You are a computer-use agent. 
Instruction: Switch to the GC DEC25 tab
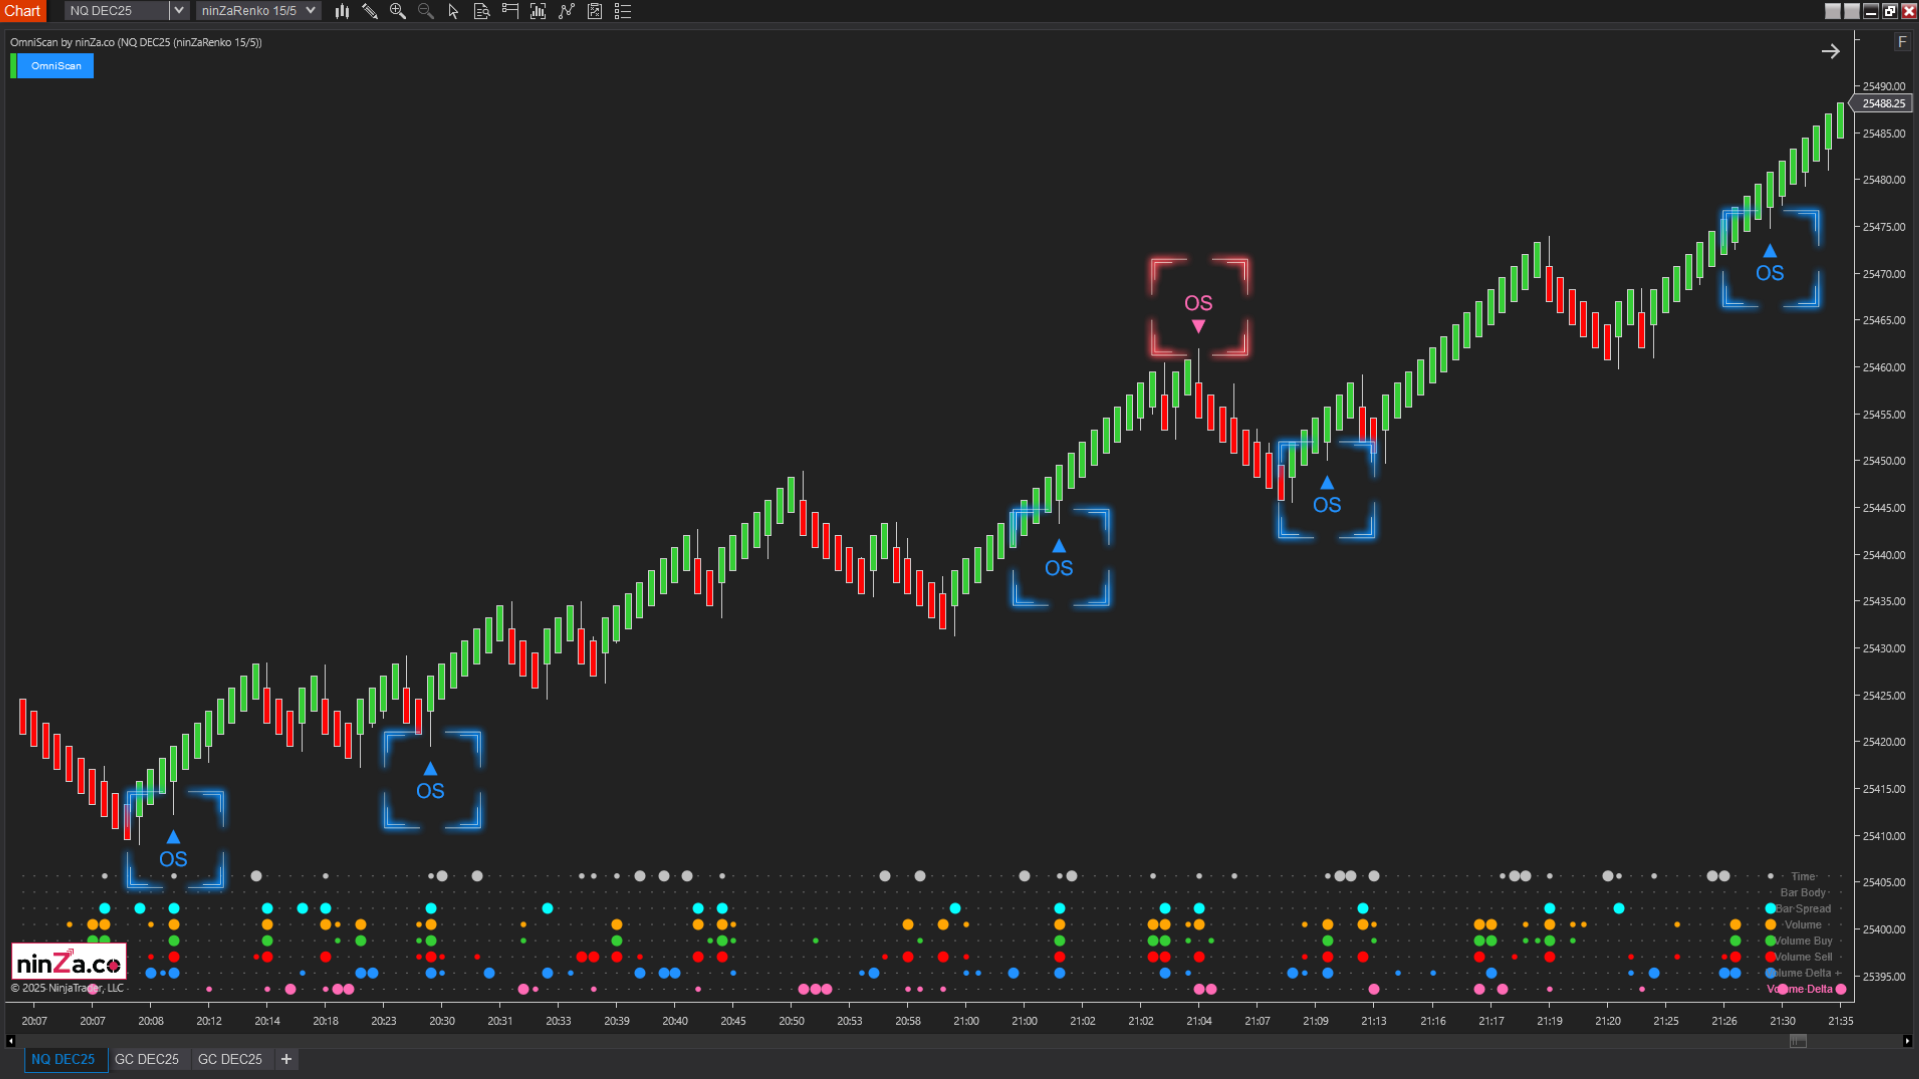point(148,1059)
